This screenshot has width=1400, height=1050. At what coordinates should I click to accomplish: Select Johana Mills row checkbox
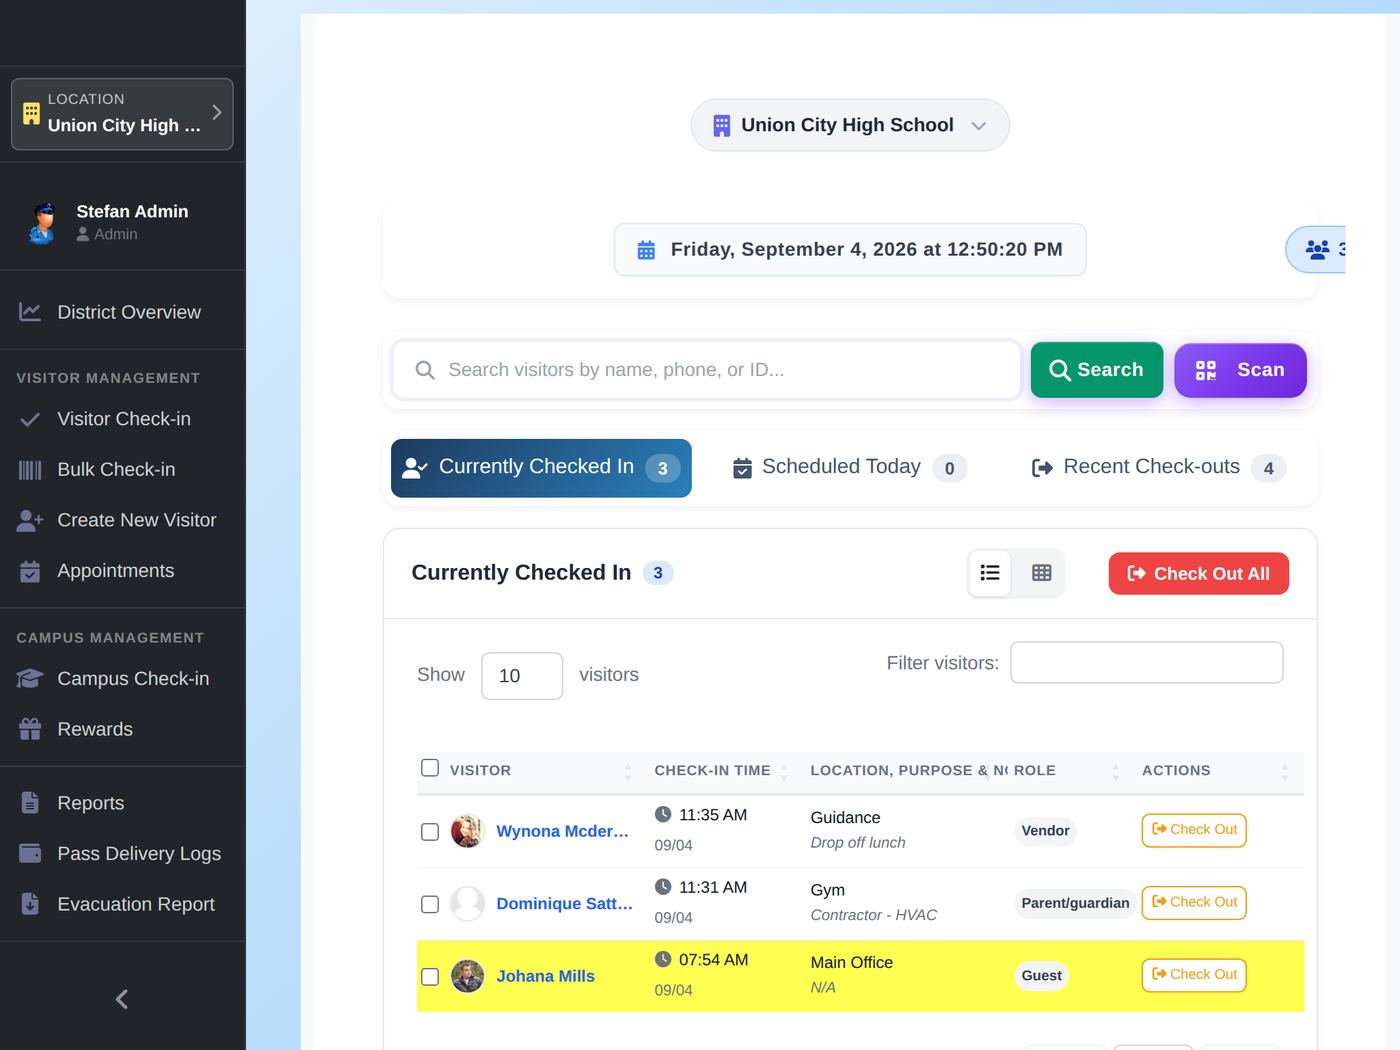[x=430, y=977]
